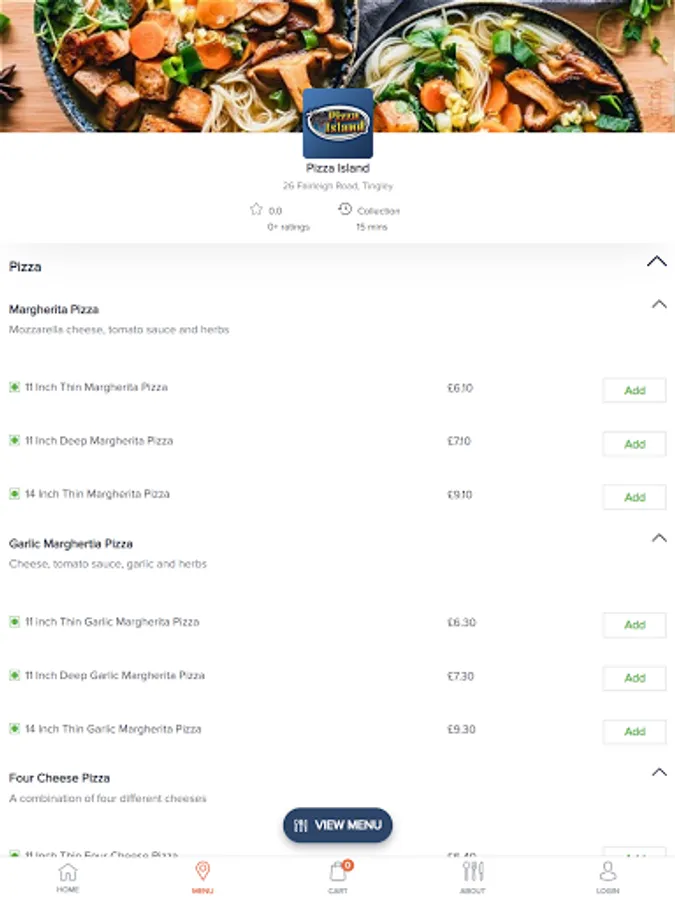Collapse the Four Cheese Pizza group
Image resolution: width=675 pixels, height=900 pixels.
(x=658, y=772)
